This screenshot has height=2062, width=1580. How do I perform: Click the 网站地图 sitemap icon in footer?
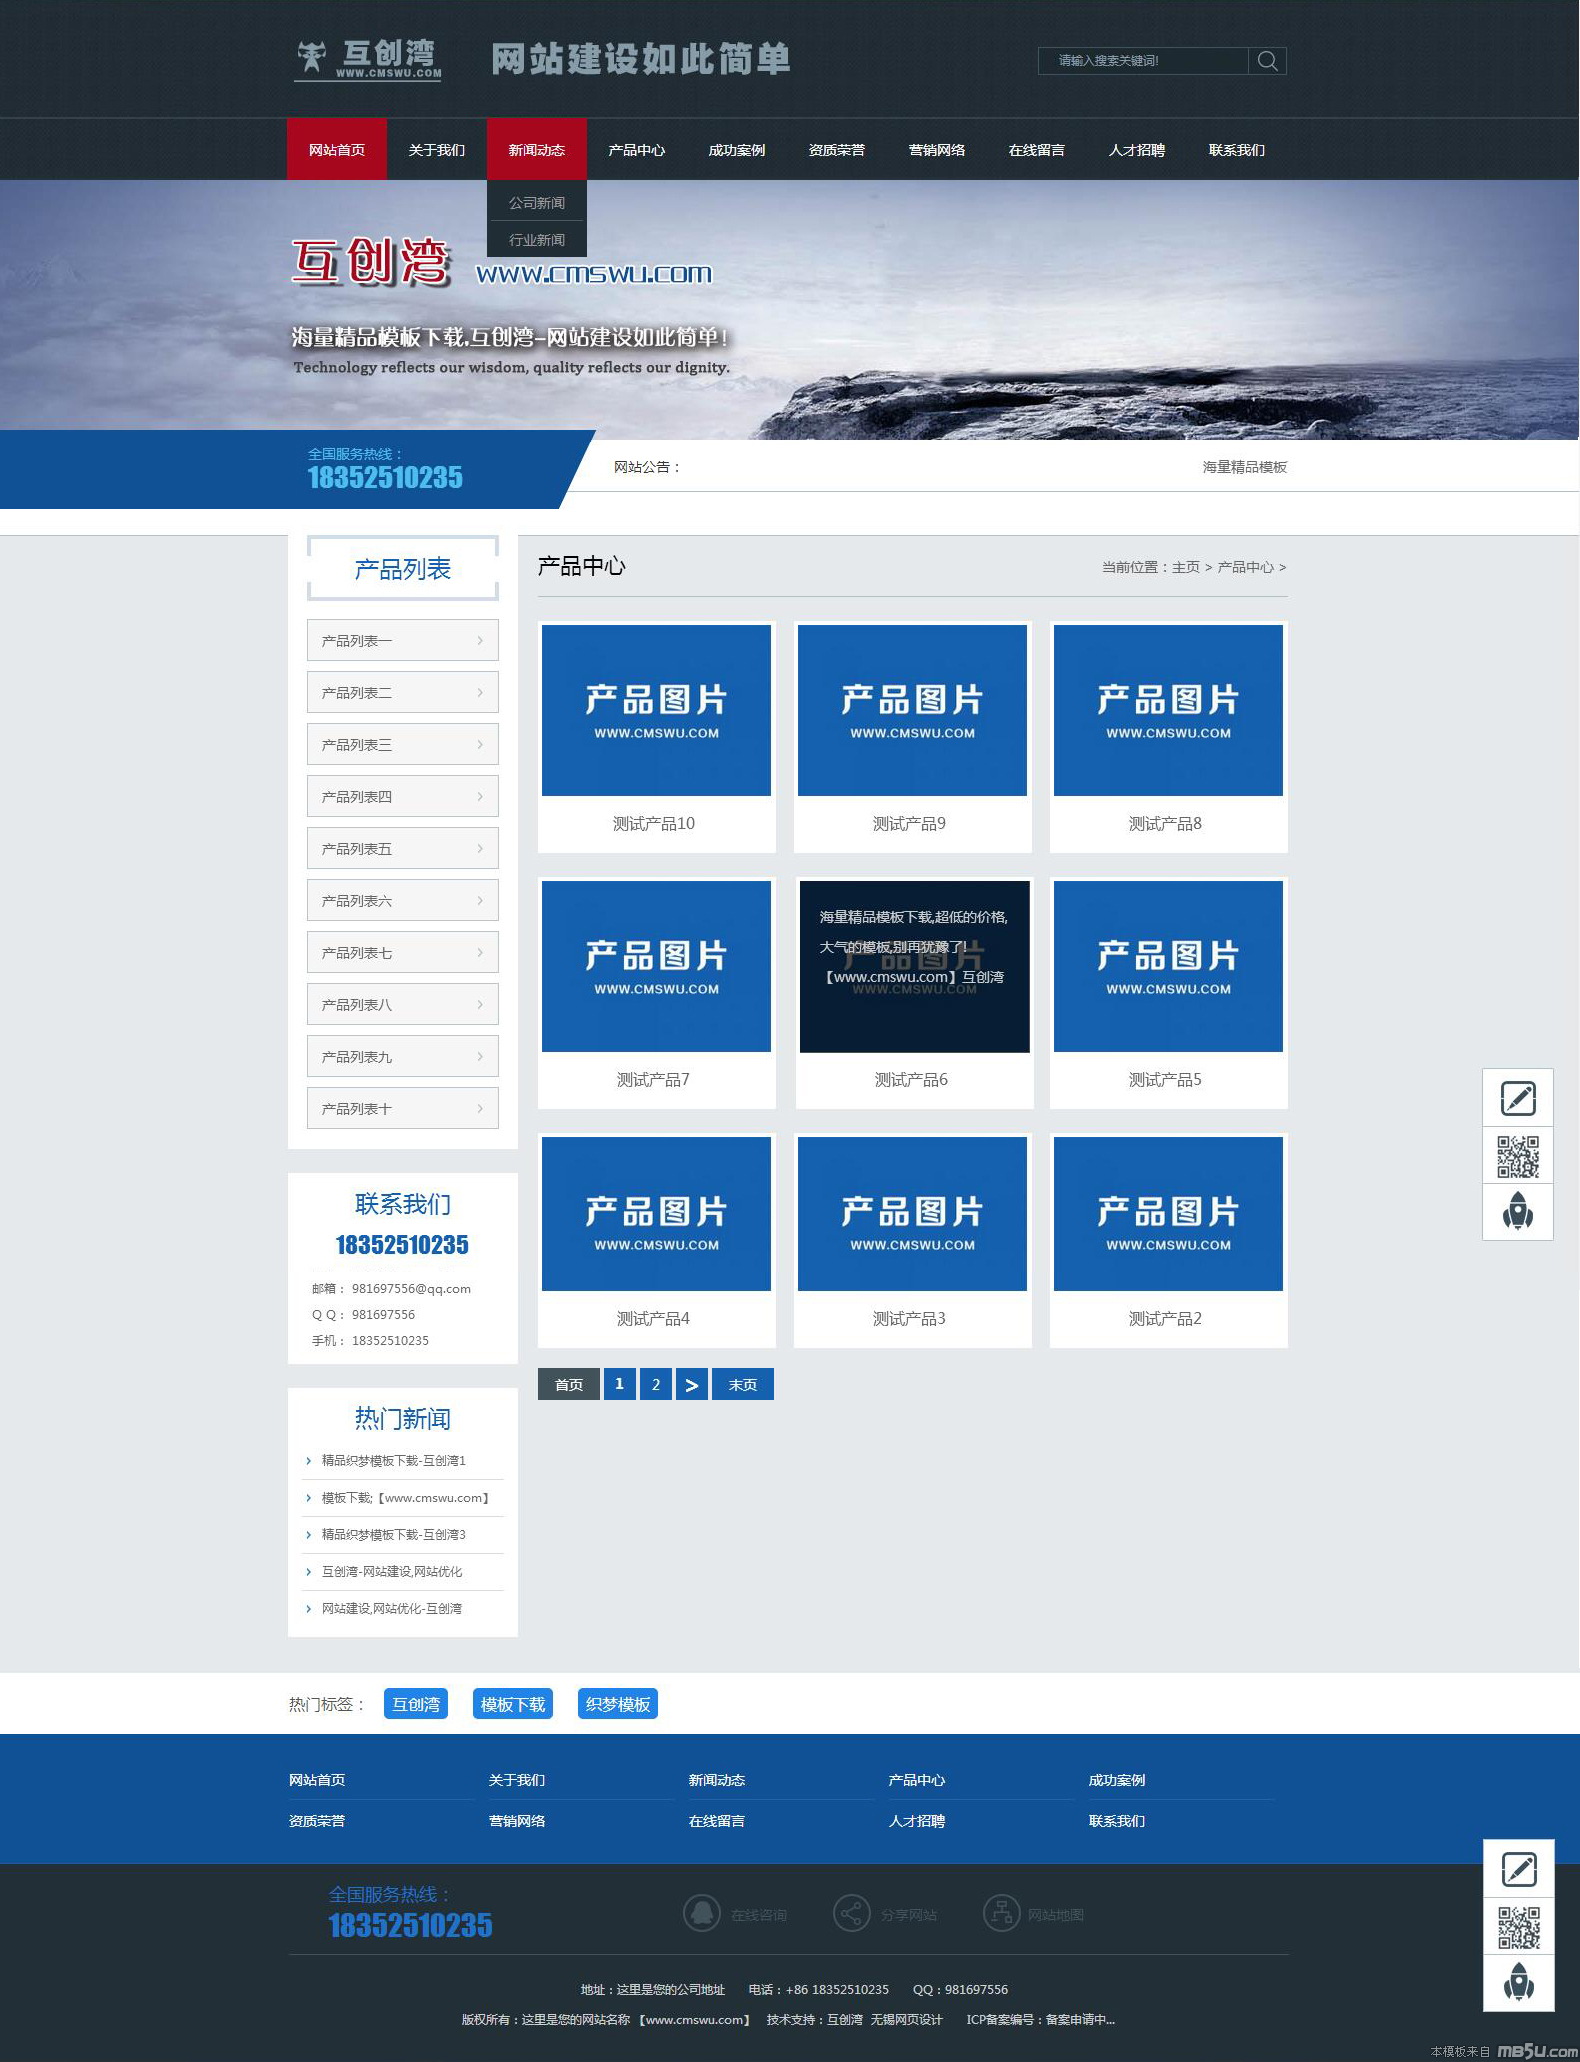[1001, 1913]
